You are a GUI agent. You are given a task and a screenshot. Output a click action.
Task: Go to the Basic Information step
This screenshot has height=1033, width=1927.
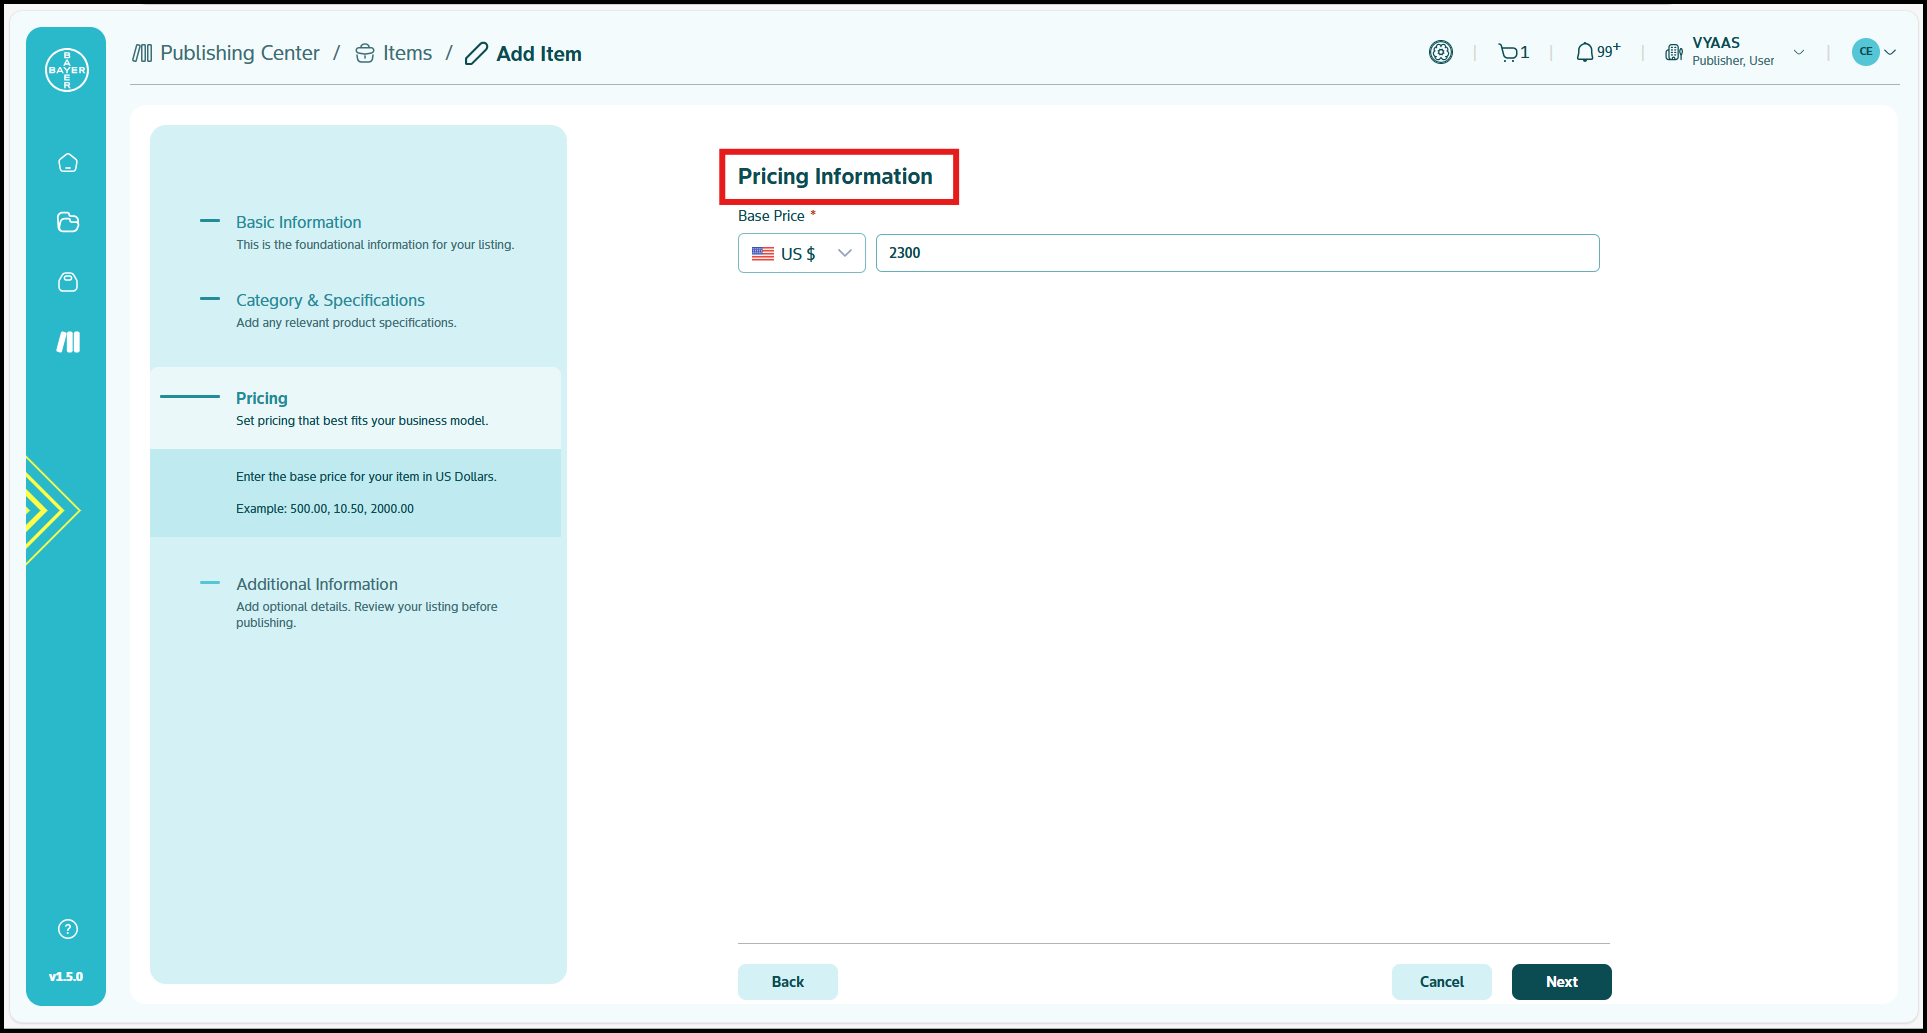click(x=298, y=222)
